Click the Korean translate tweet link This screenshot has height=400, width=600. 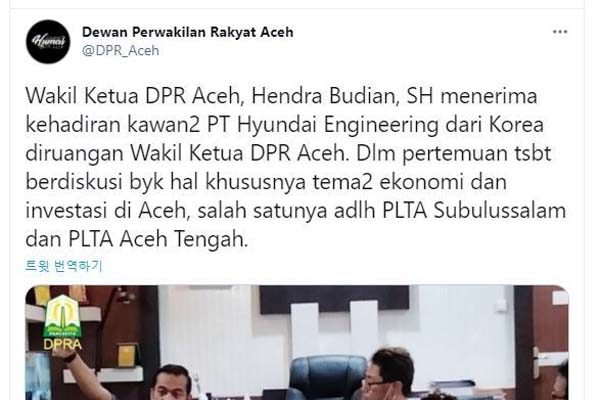[x=64, y=266]
